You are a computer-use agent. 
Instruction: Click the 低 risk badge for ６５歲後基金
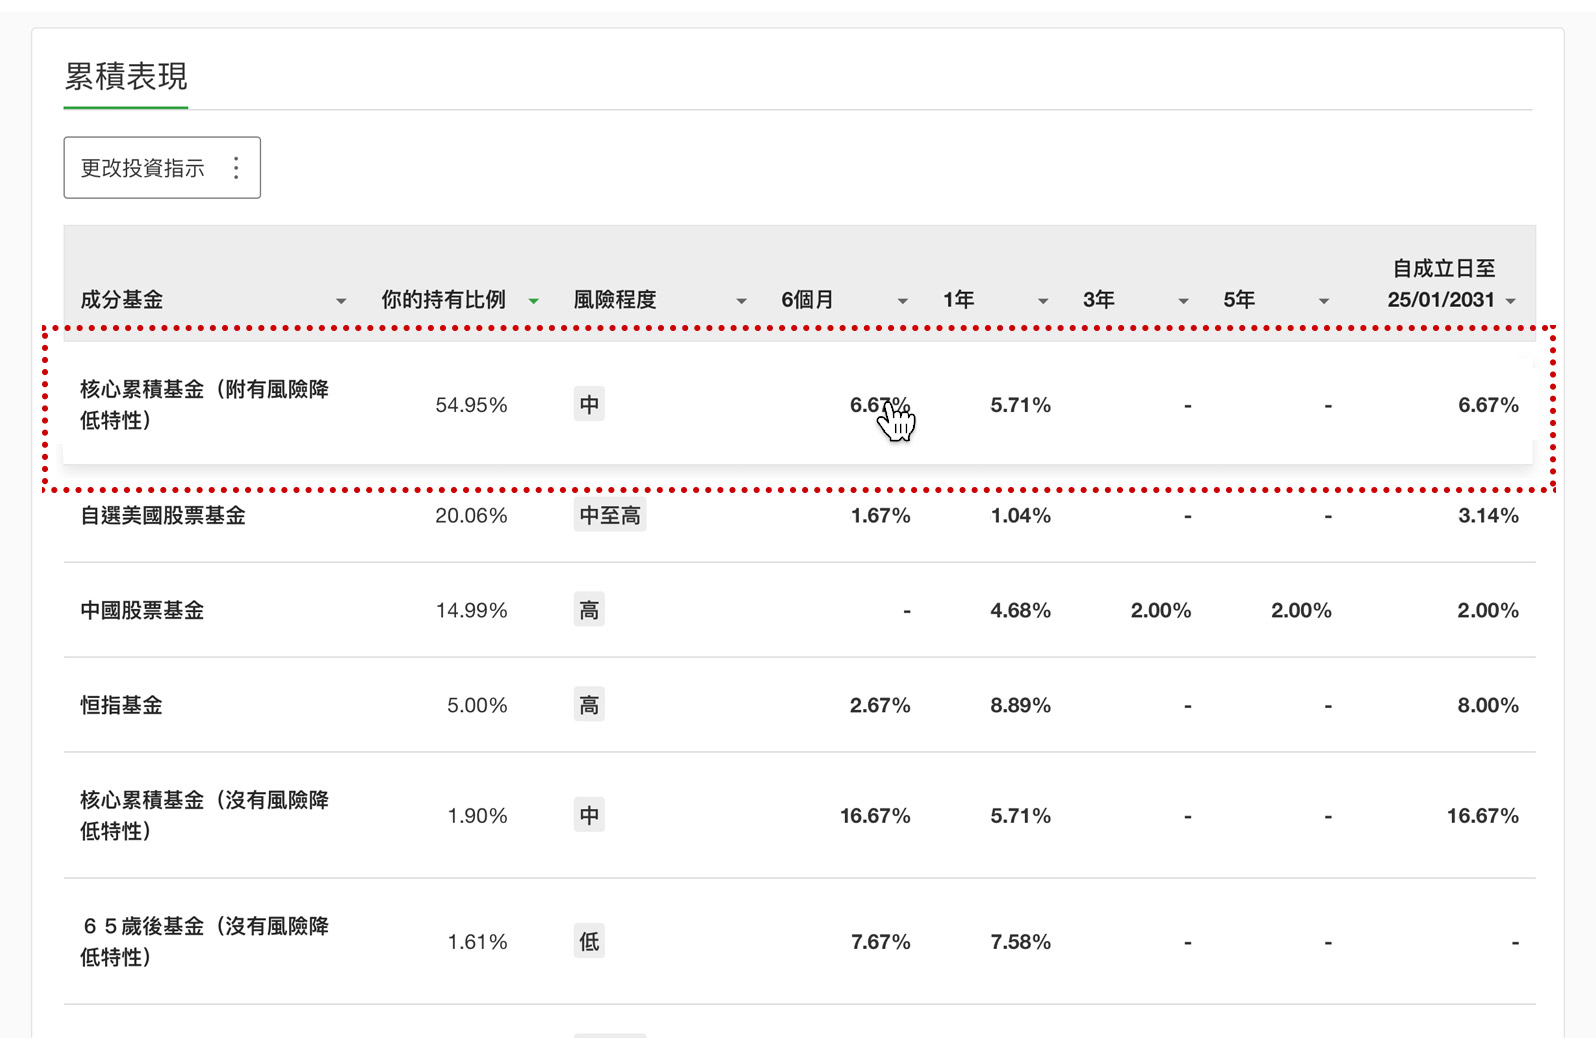[589, 942]
